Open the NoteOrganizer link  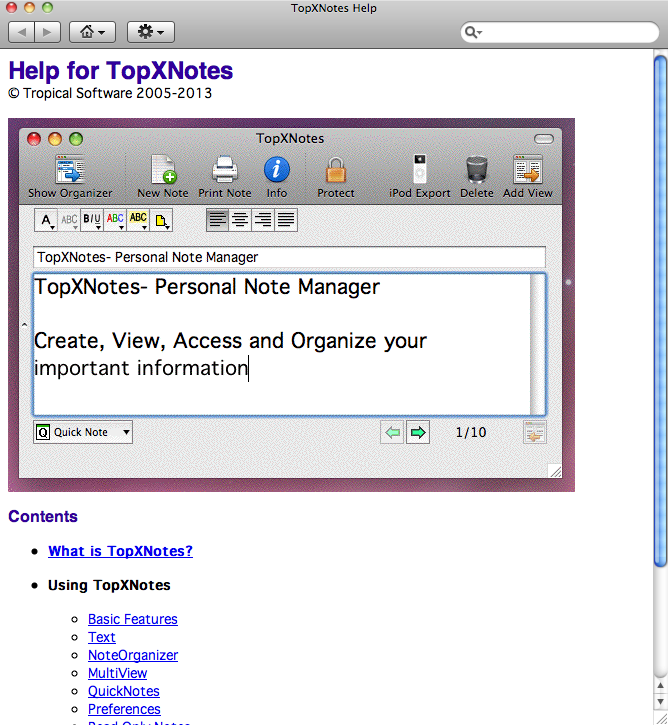tap(133, 655)
